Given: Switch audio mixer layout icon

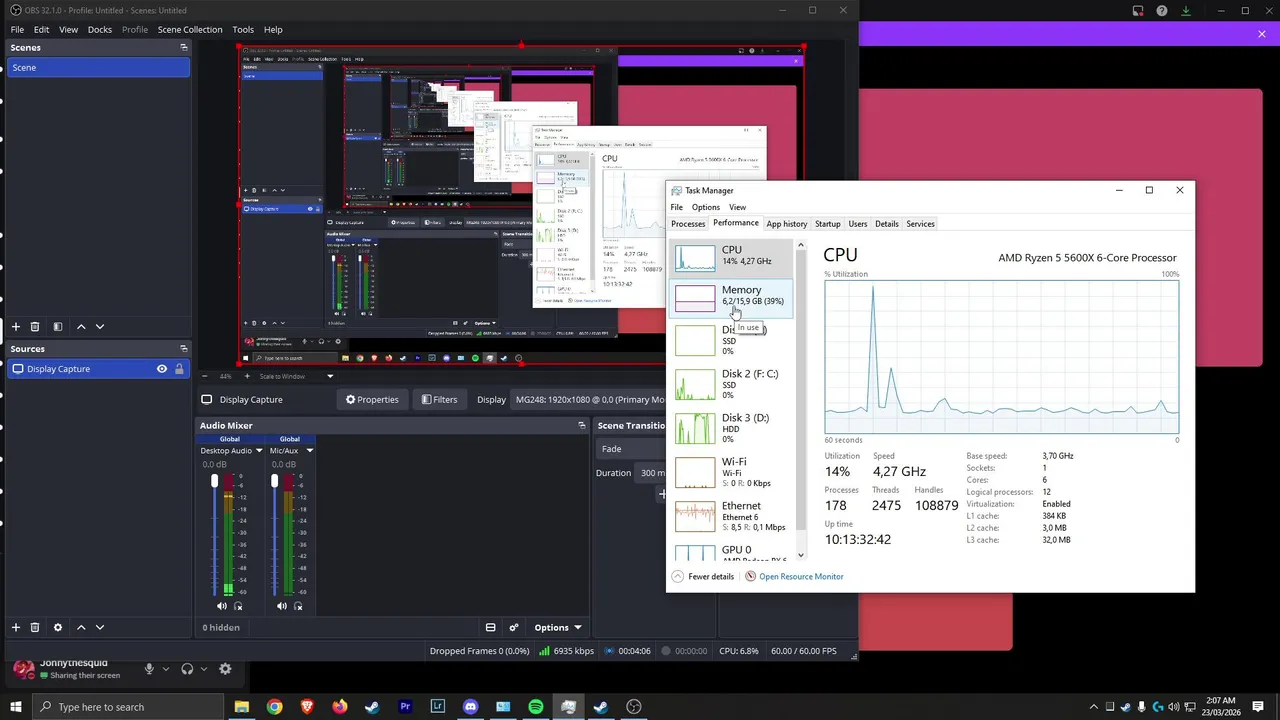Looking at the screenshot, I should 490,628.
